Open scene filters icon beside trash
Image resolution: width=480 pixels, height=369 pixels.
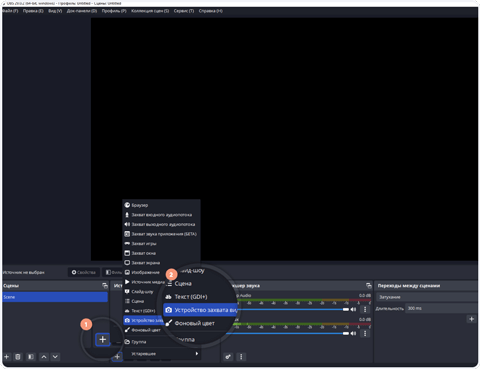pyautogui.click(x=31, y=357)
